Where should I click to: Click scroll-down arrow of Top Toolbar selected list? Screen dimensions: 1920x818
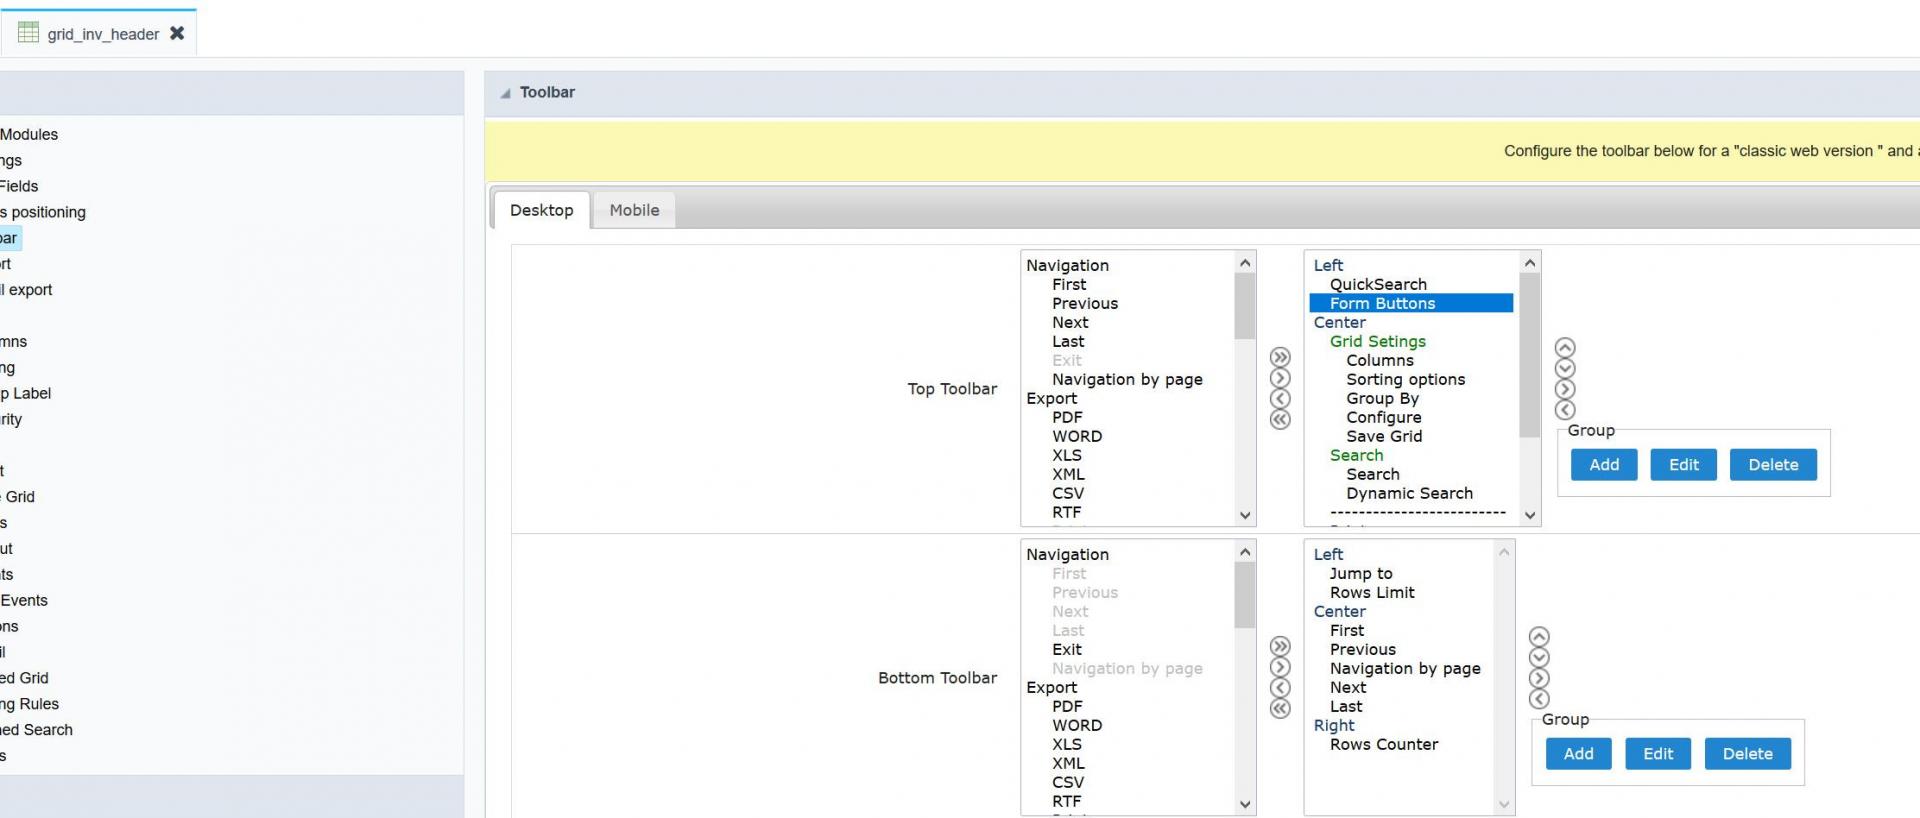(x=1529, y=516)
